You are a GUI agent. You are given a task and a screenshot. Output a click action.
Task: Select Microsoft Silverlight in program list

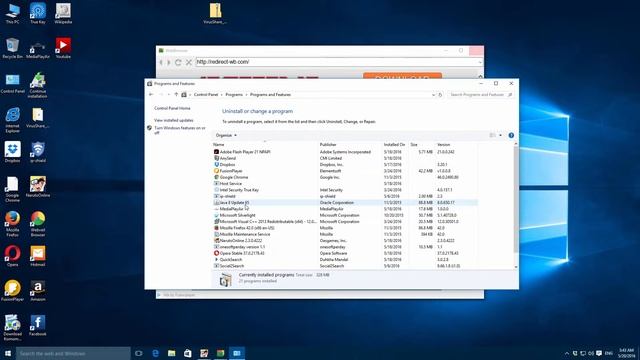pos(344,215)
